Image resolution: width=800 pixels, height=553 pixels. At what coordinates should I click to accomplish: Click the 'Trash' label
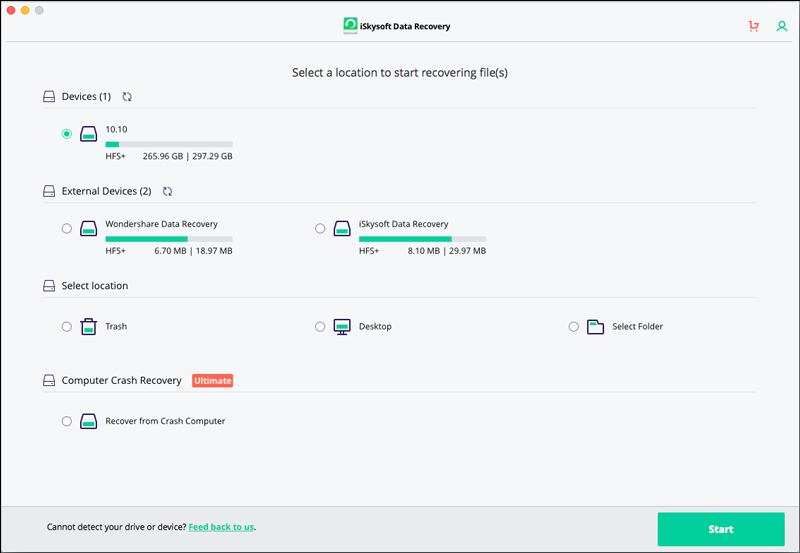pyautogui.click(x=116, y=326)
